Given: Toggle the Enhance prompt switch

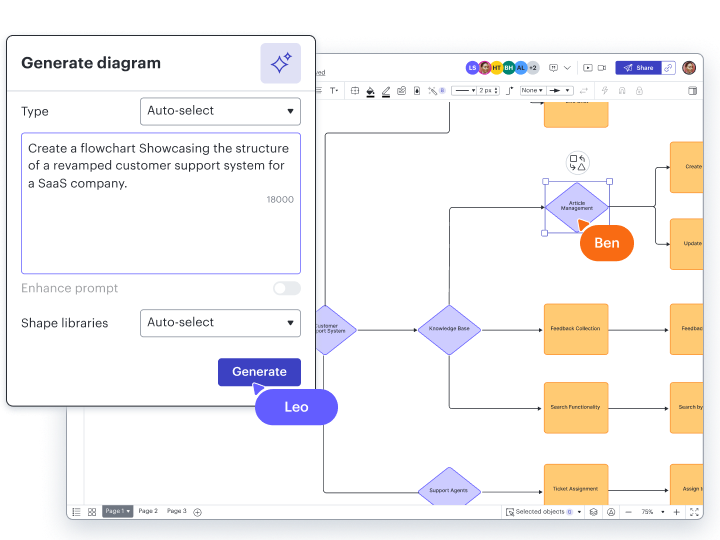Looking at the screenshot, I should (286, 288).
